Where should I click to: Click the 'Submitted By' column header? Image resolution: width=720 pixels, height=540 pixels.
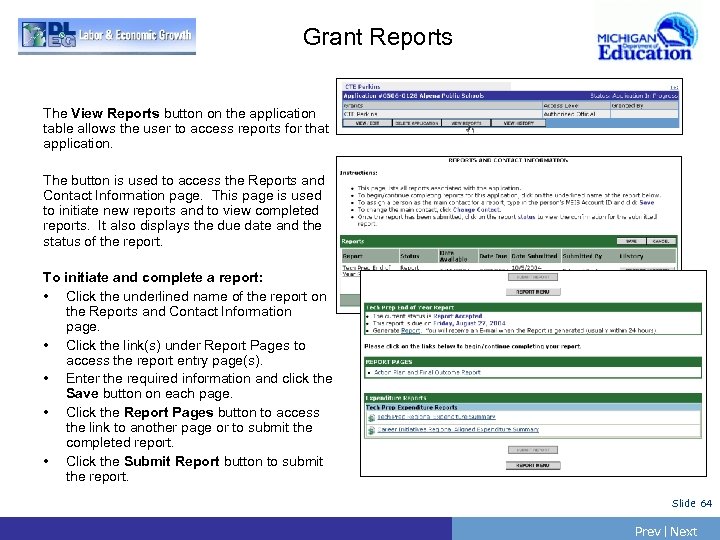coord(582,256)
